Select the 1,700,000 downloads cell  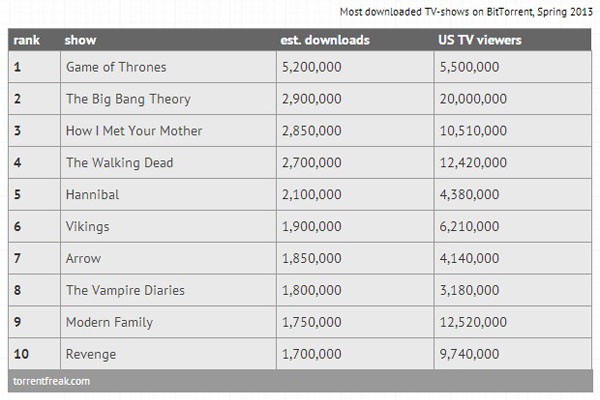(314, 355)
